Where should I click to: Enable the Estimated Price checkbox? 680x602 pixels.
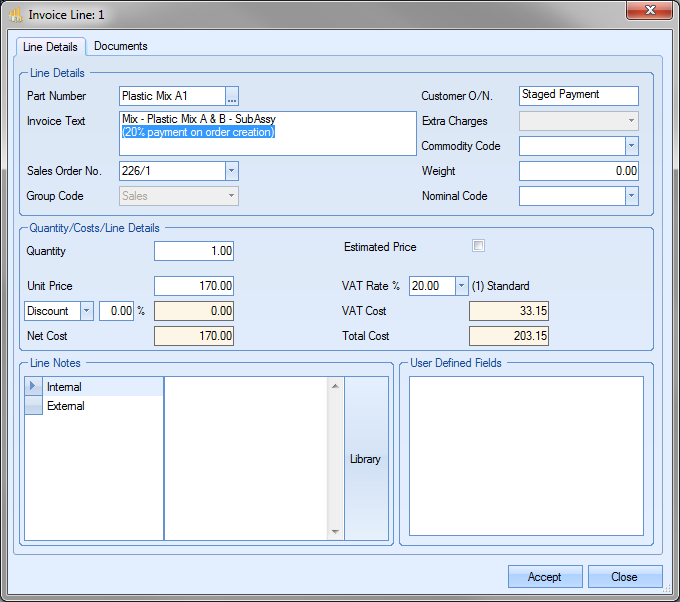[478, 246]
